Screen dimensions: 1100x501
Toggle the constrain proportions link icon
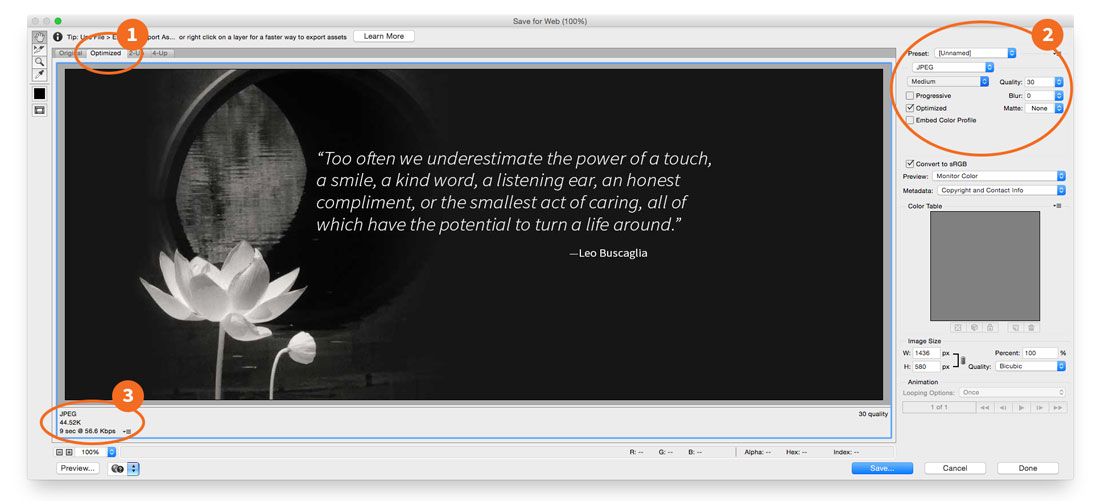[960, 360]
